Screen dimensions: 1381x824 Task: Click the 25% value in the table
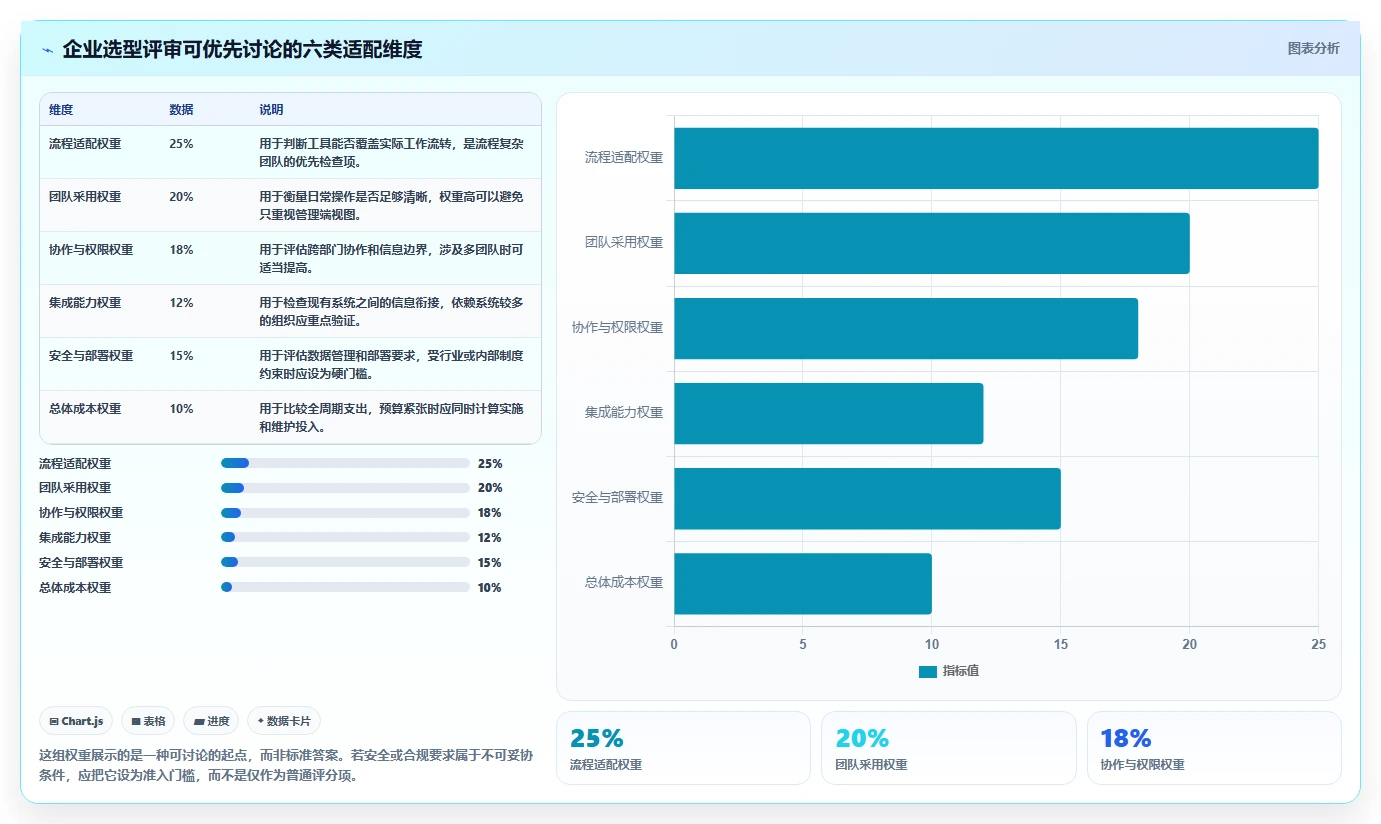coord(181,144)
